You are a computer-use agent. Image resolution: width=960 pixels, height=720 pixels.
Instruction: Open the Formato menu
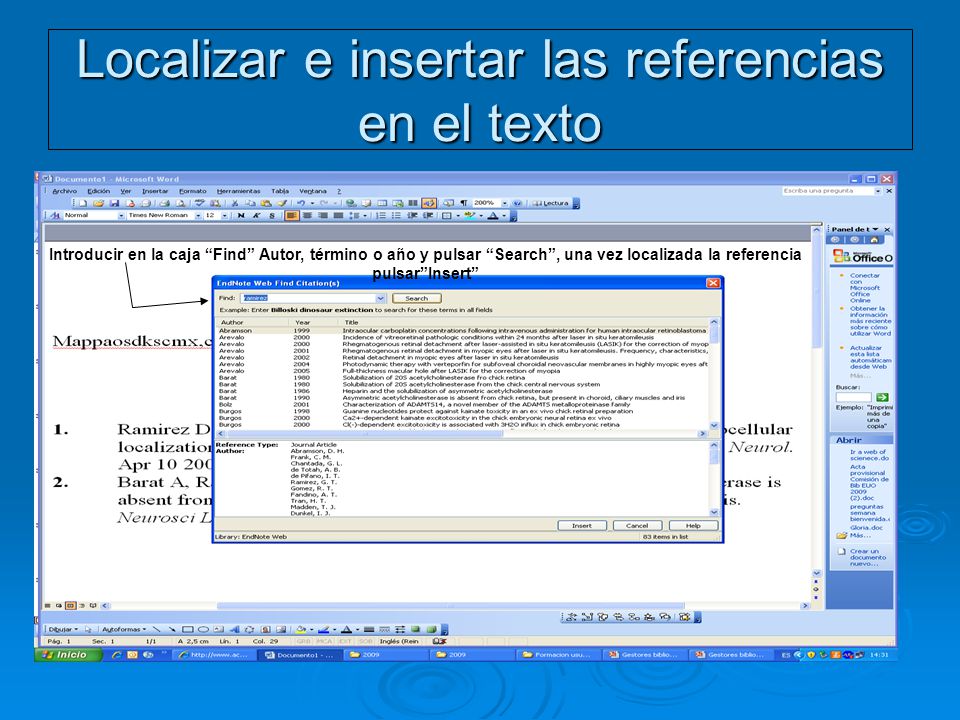click(193, 191)
